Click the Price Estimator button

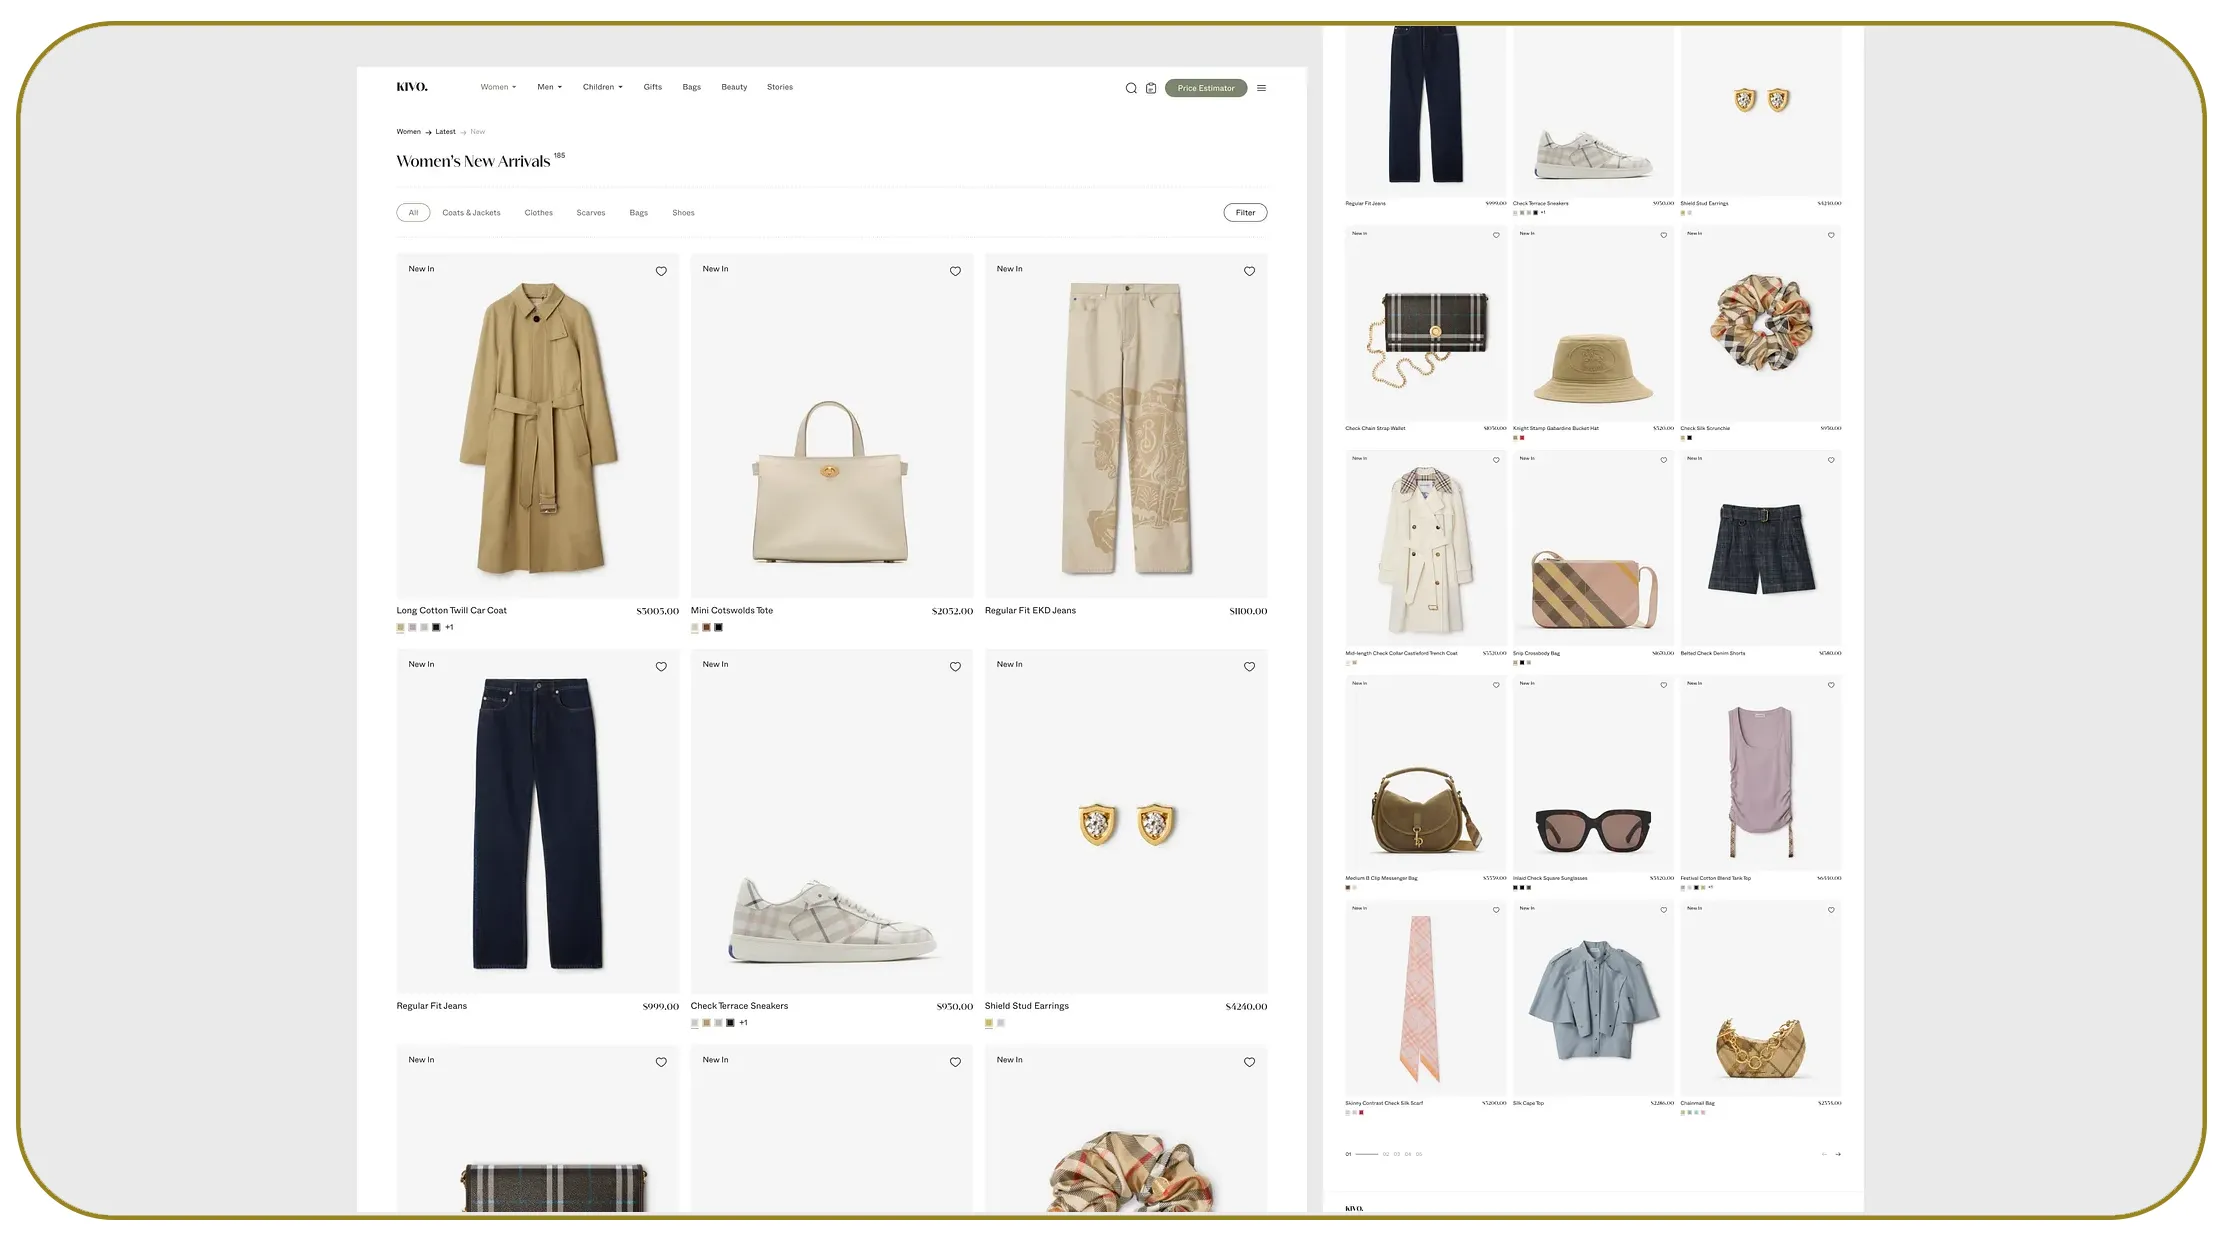click(x=1206, y=88)
